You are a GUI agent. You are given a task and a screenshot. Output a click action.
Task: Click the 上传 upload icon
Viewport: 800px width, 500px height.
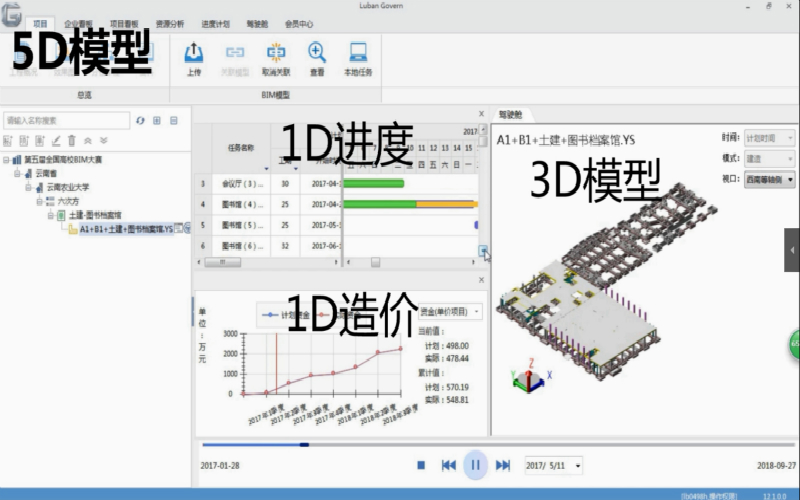tap(194, 53)
